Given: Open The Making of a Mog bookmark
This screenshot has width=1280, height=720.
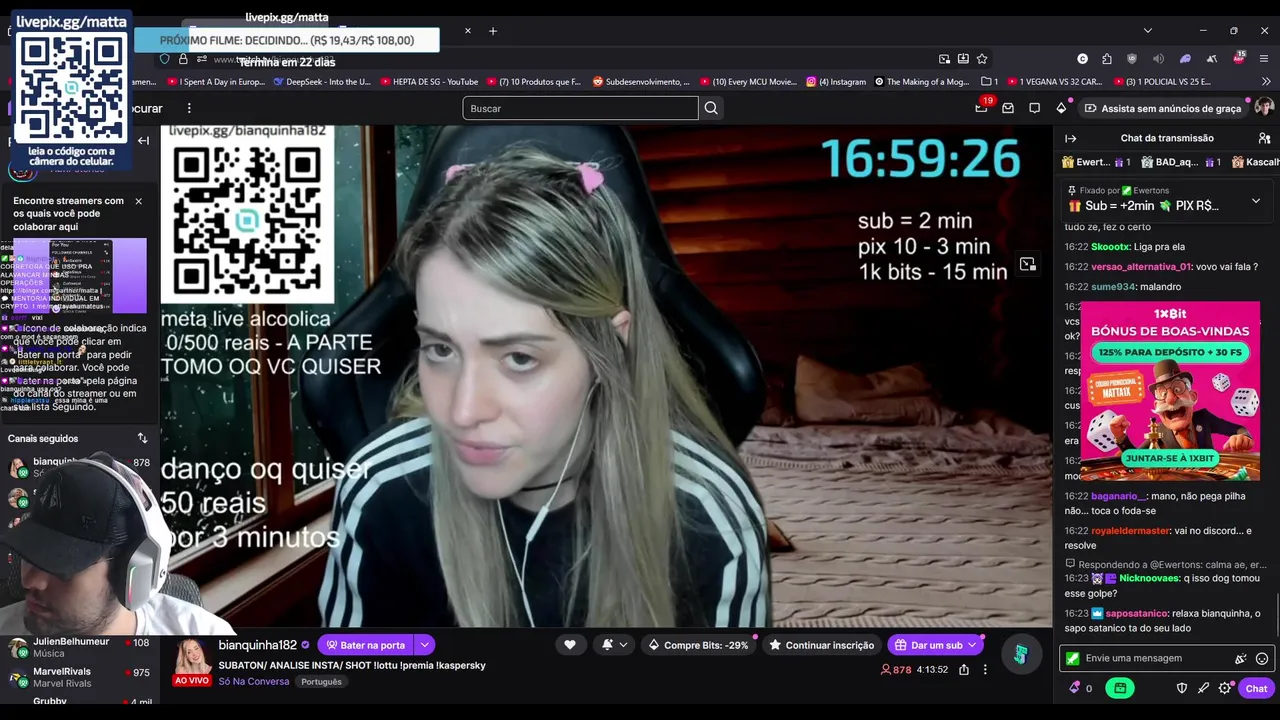Looking at the screenshot, I should pyautogui.click(x=922, y=82).
